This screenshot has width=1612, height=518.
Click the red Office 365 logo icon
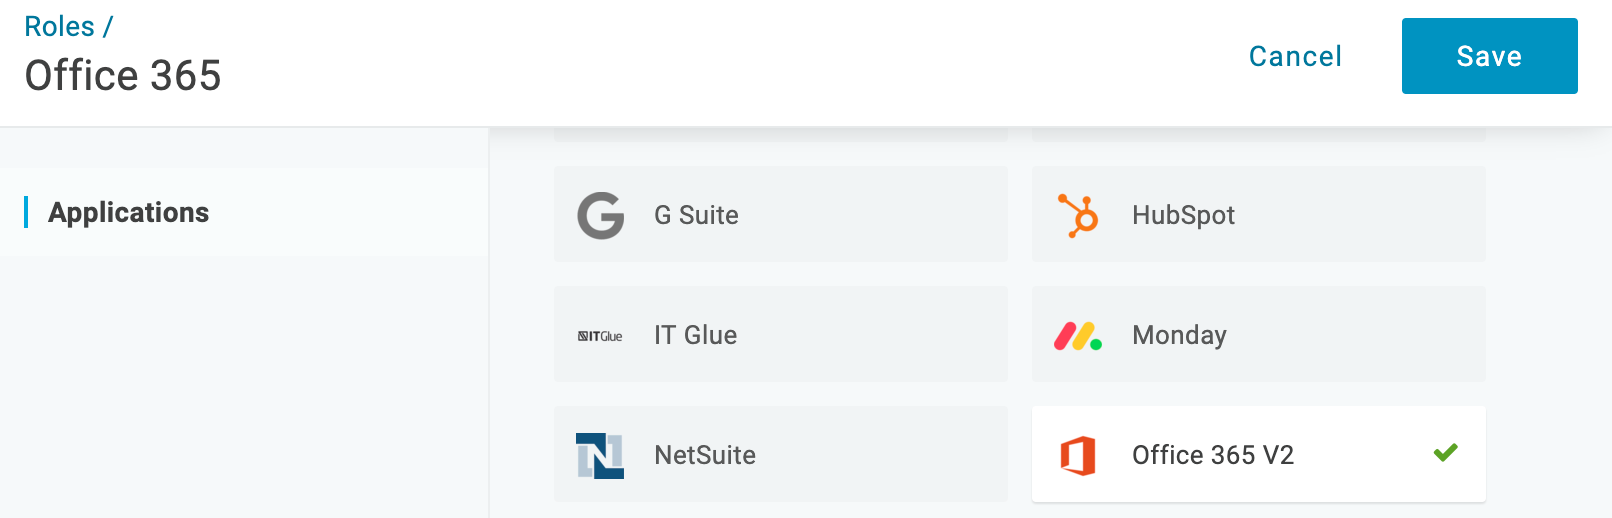pyautogui.click(x=1078, y=456)
